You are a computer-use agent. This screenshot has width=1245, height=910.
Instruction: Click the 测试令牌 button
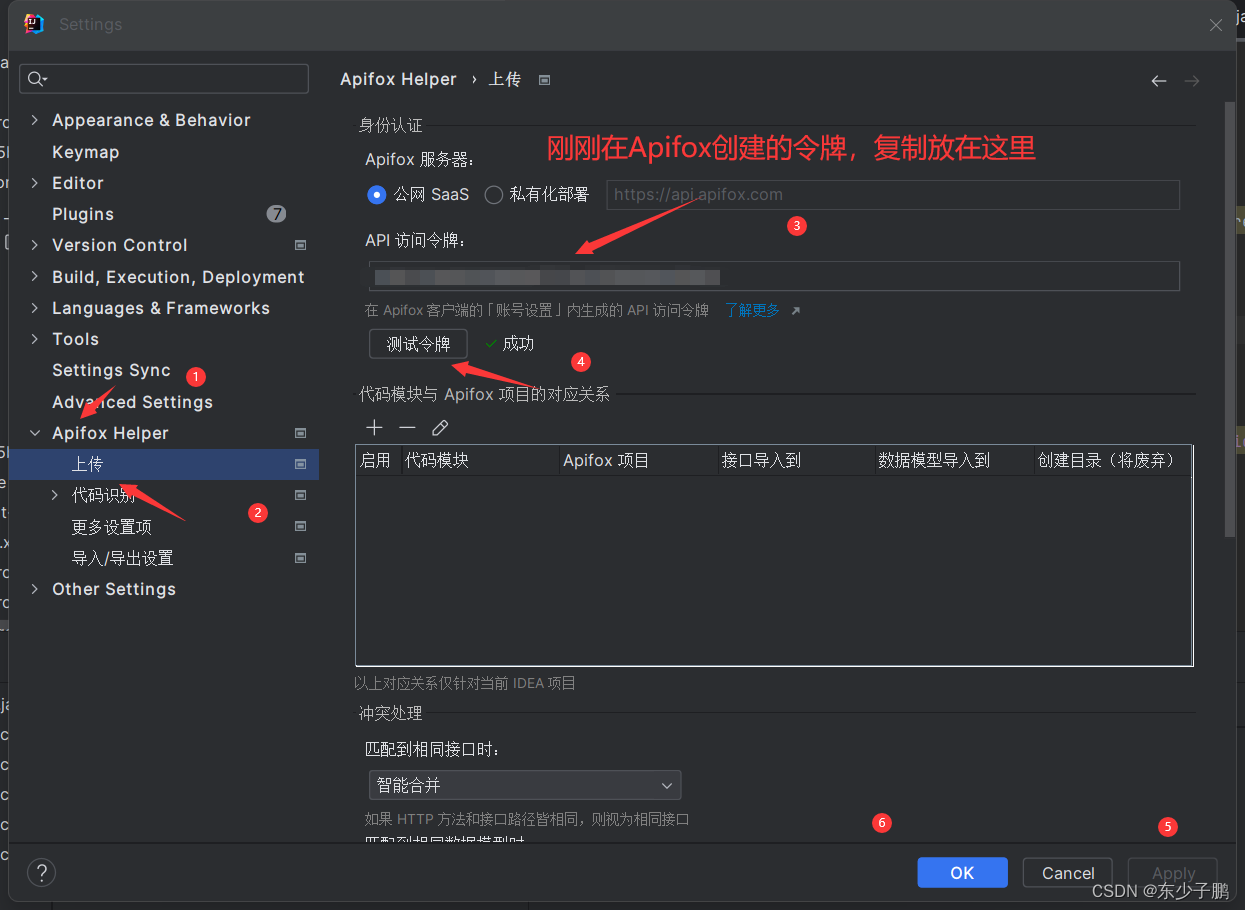pos(418,343)
